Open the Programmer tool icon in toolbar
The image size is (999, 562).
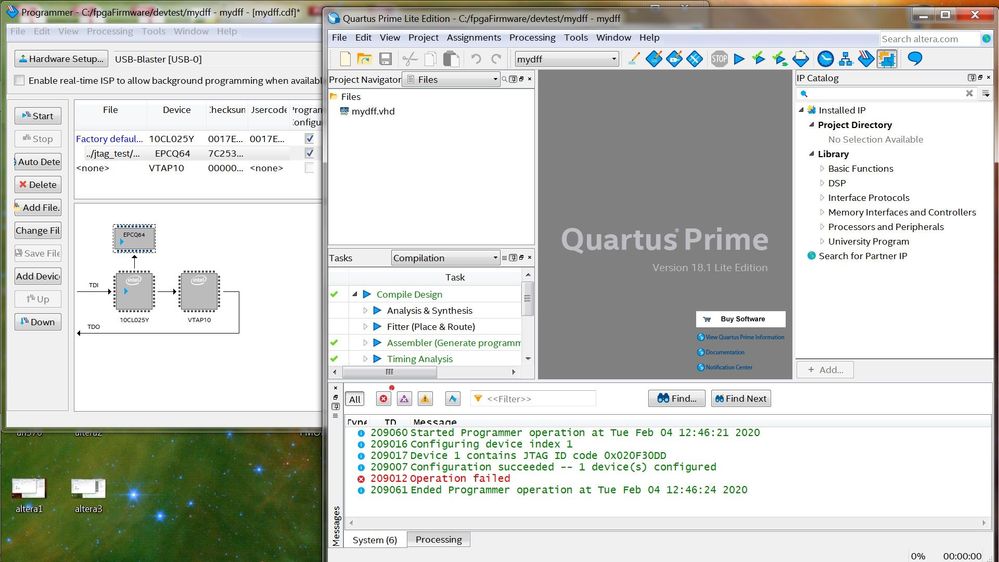[886, 59]
